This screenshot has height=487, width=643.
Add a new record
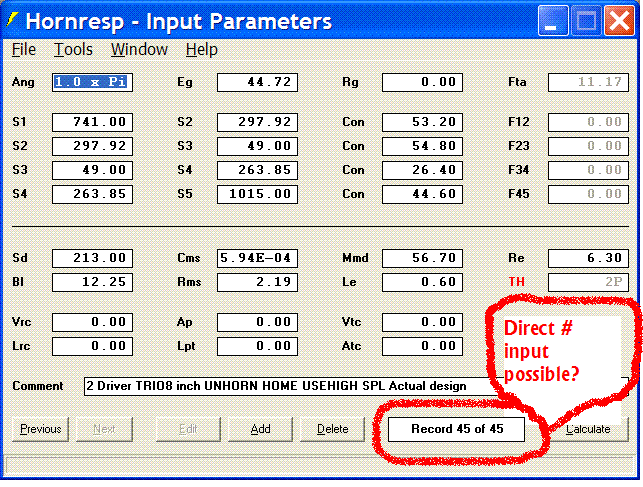260,429
